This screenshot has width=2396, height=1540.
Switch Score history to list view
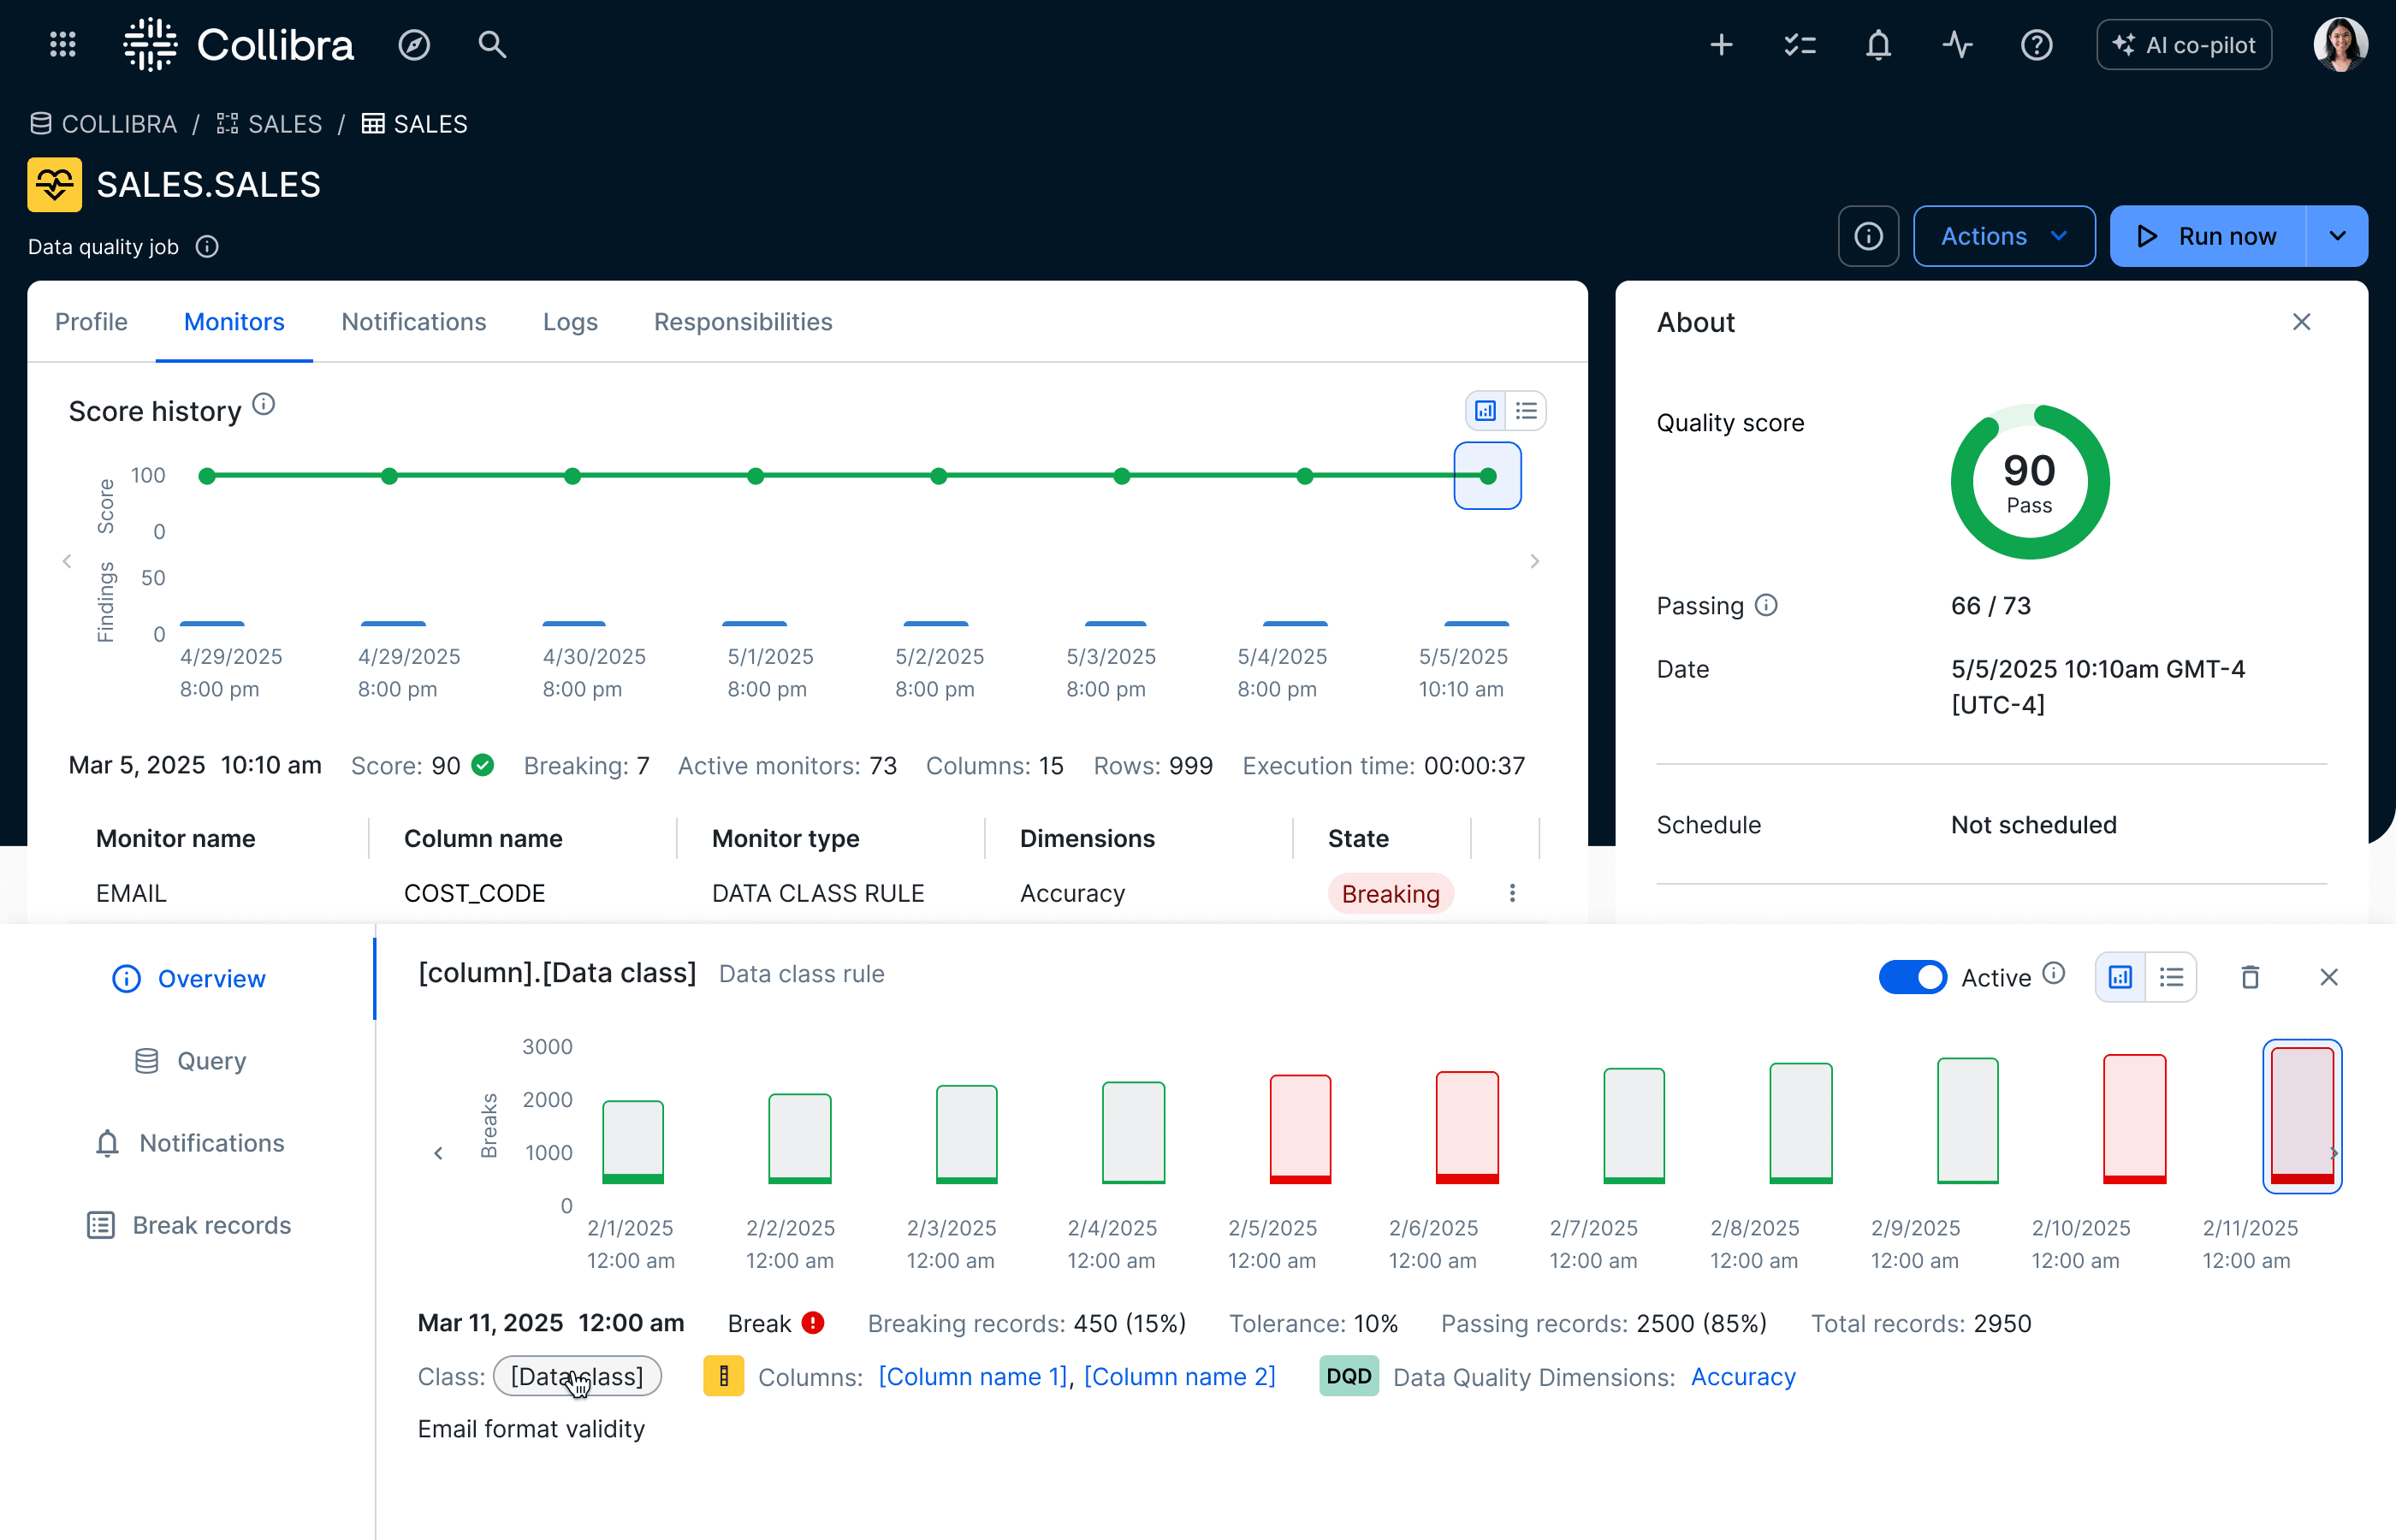pyautogui.click(x=1526, y=411)
